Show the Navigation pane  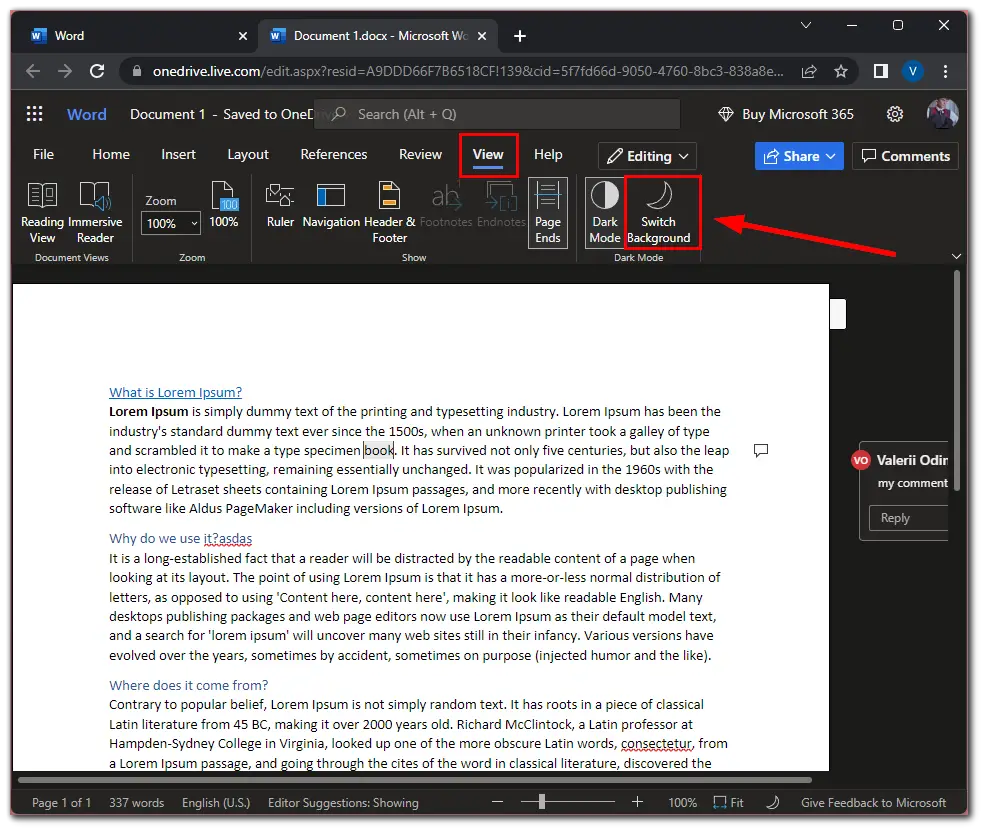[331, 206]
